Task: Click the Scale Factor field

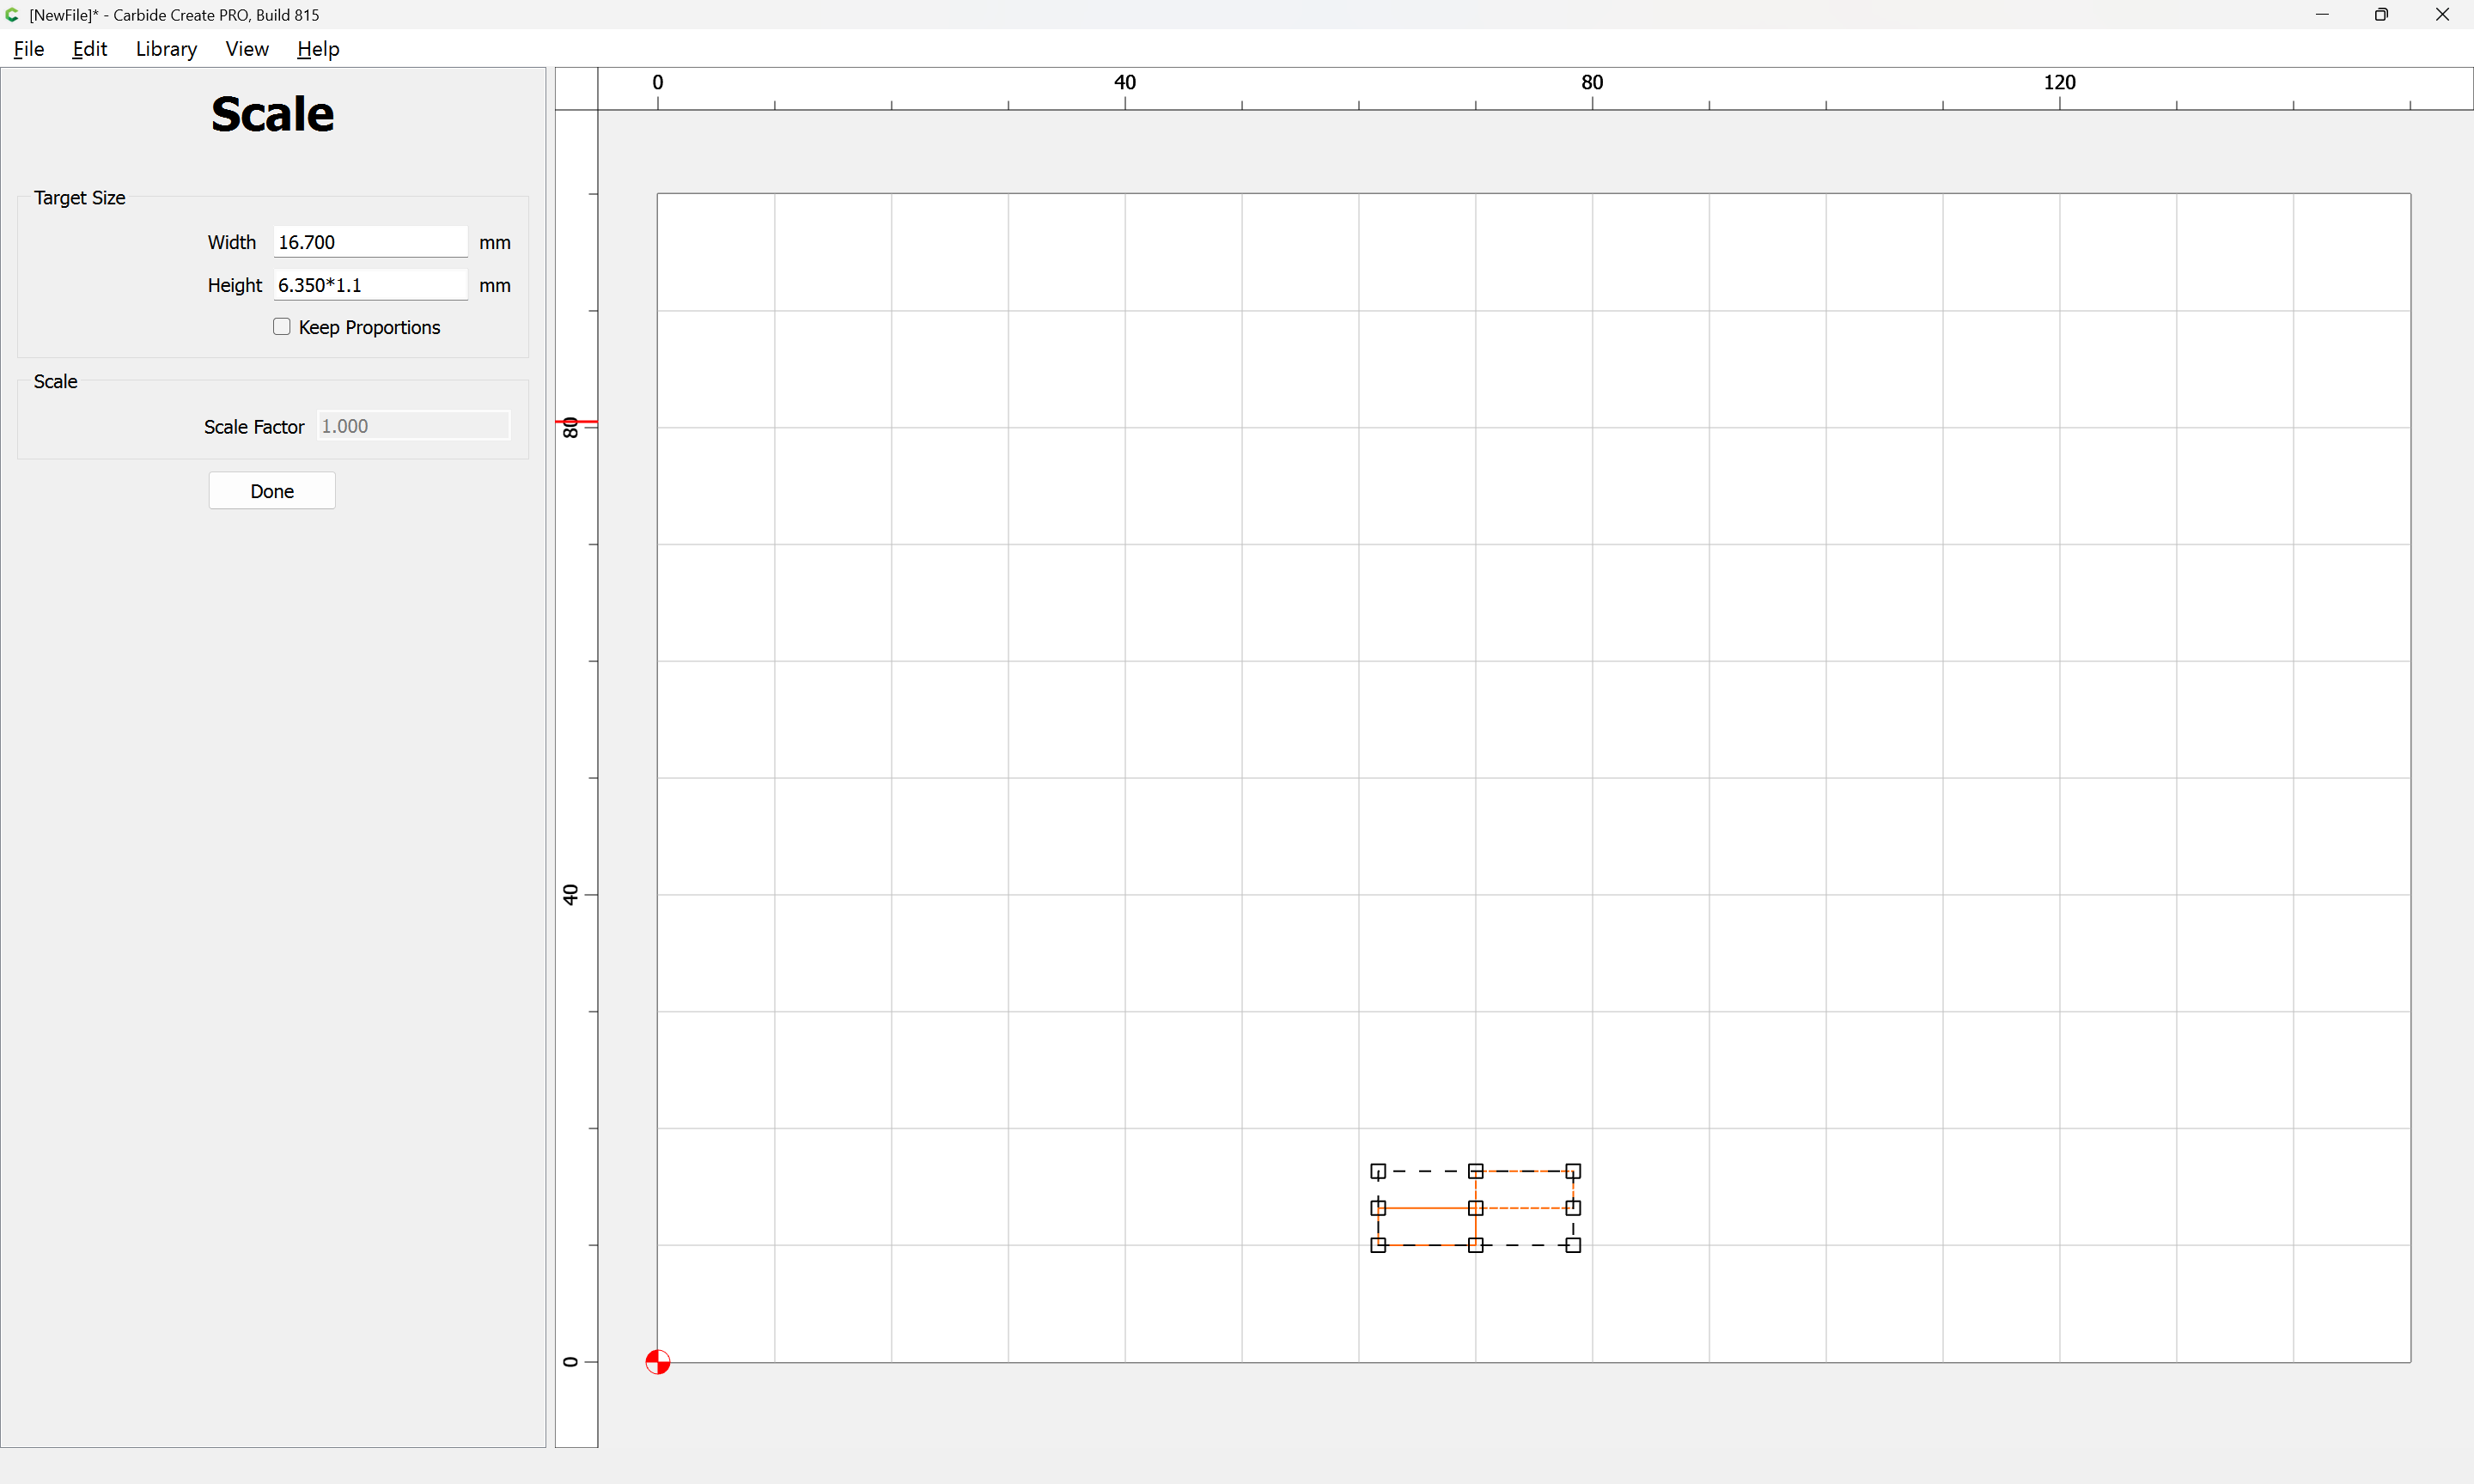Action: click(x=414, y=426)
